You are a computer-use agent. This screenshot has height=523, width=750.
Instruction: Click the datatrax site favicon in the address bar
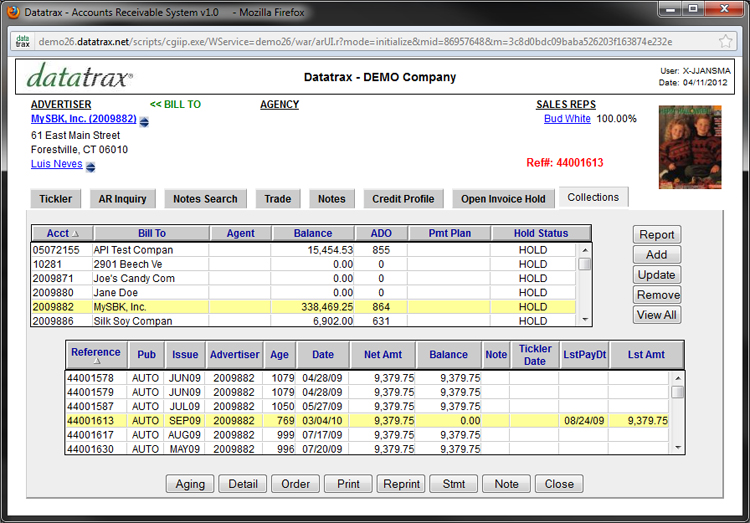pos(22,41)
